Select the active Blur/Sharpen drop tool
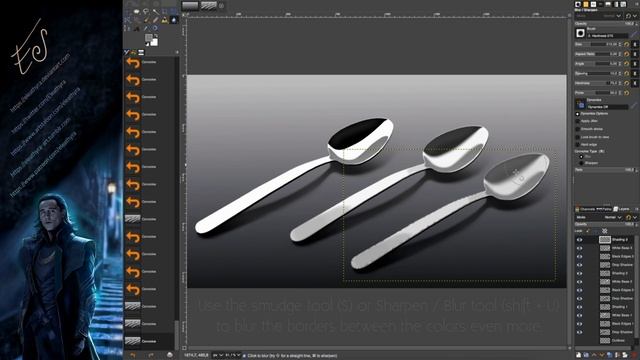The image size is (640, 360). [x=174, y=20]
